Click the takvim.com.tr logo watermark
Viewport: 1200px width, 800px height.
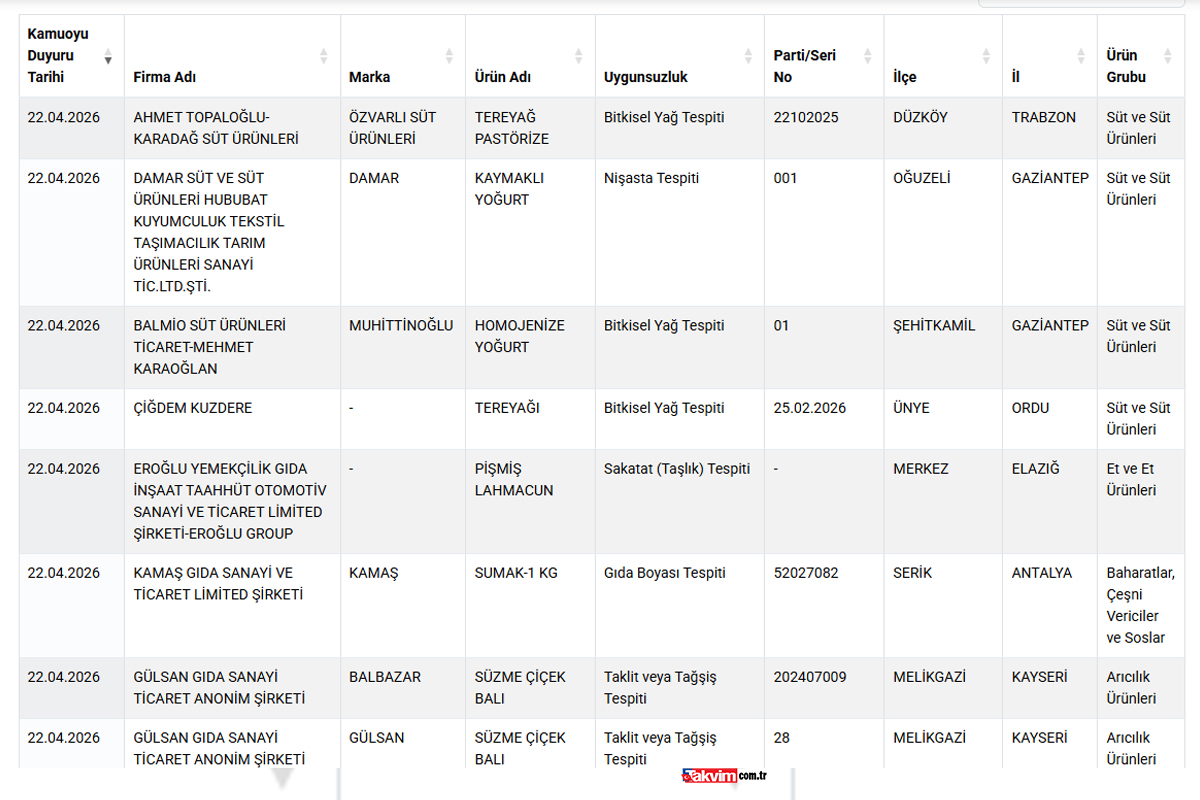click(724, 776)
